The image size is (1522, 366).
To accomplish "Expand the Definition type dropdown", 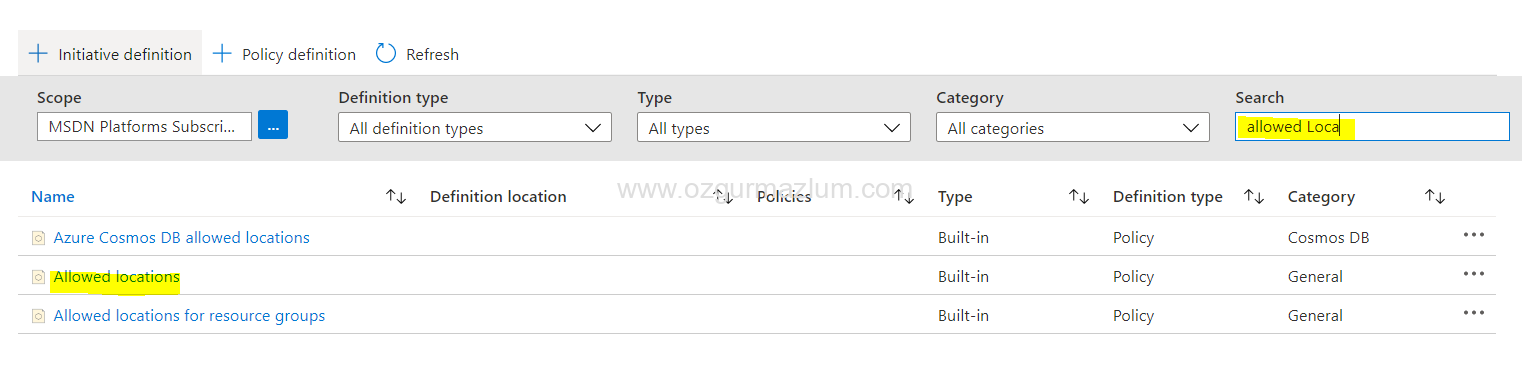I will pyautogui.click(x=475, y=128).
